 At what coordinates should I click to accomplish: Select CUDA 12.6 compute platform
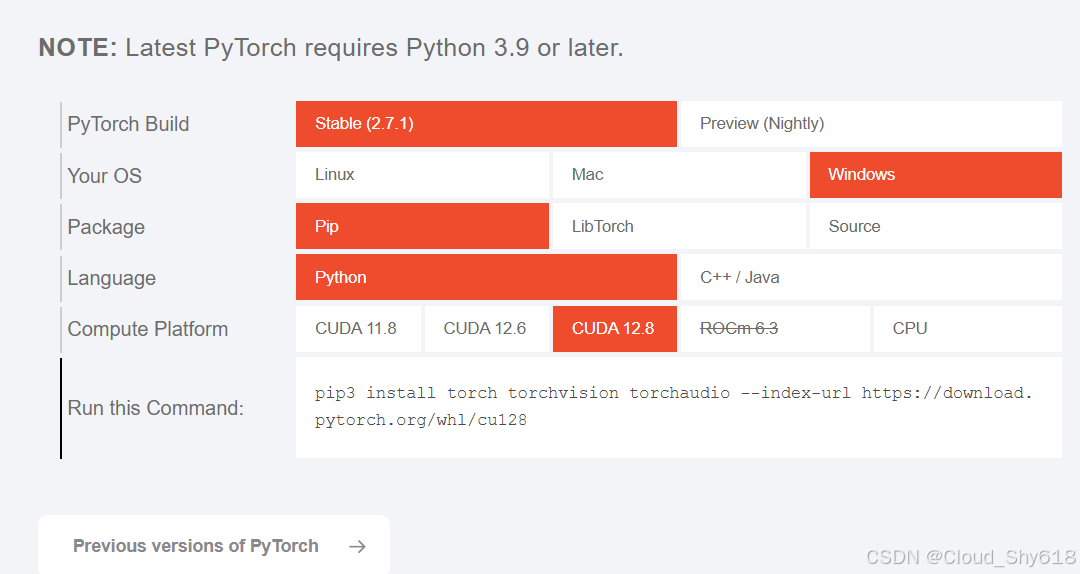487,329
